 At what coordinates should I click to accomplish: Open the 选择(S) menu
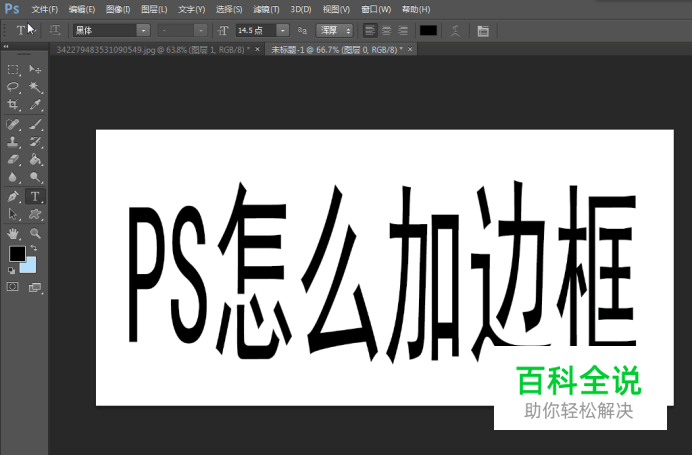(x=229, y=9)
